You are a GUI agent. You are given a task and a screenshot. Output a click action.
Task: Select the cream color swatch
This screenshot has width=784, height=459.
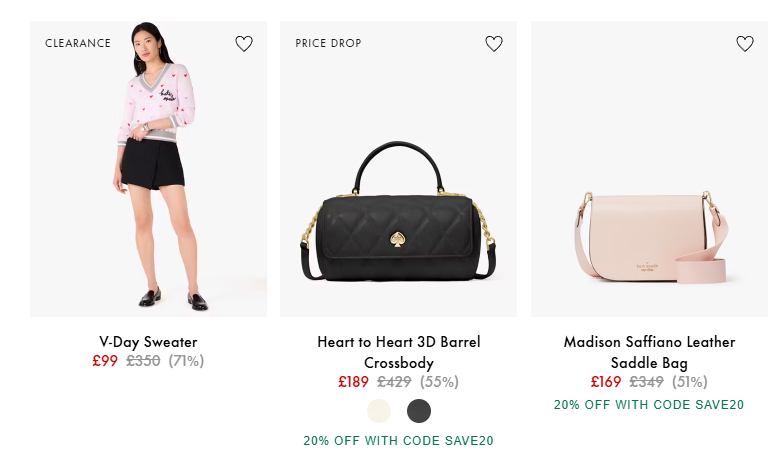click(x=379, y=411)
